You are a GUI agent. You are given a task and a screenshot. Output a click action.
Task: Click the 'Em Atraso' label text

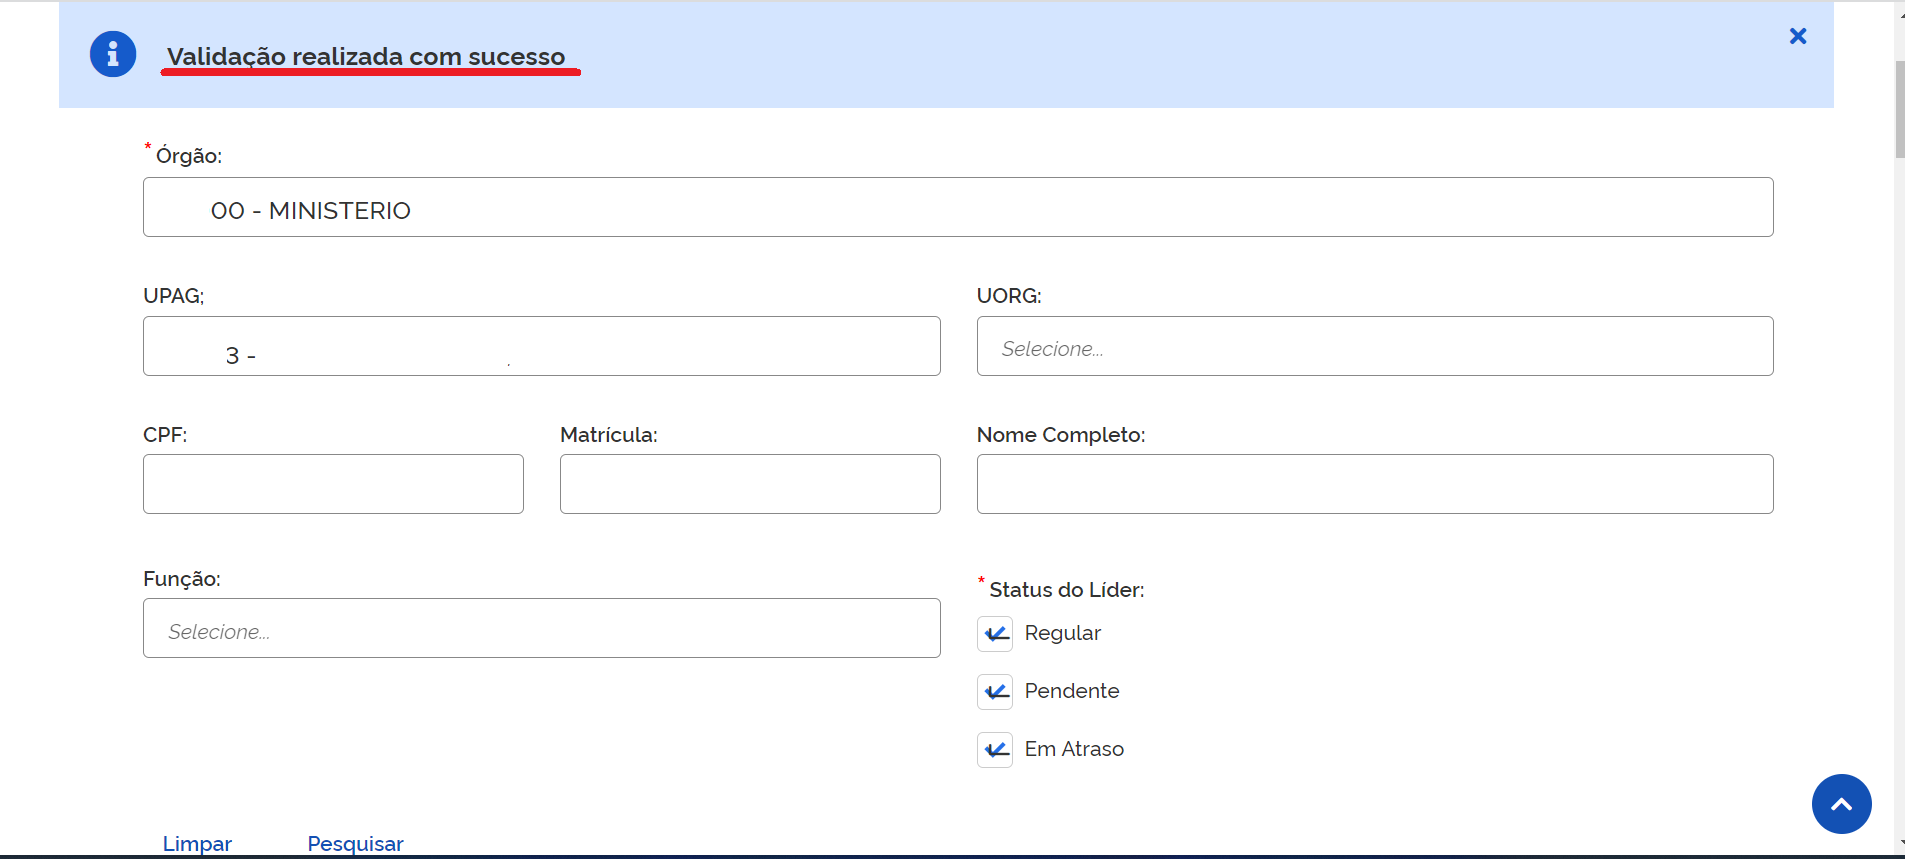pos(1074,749)
